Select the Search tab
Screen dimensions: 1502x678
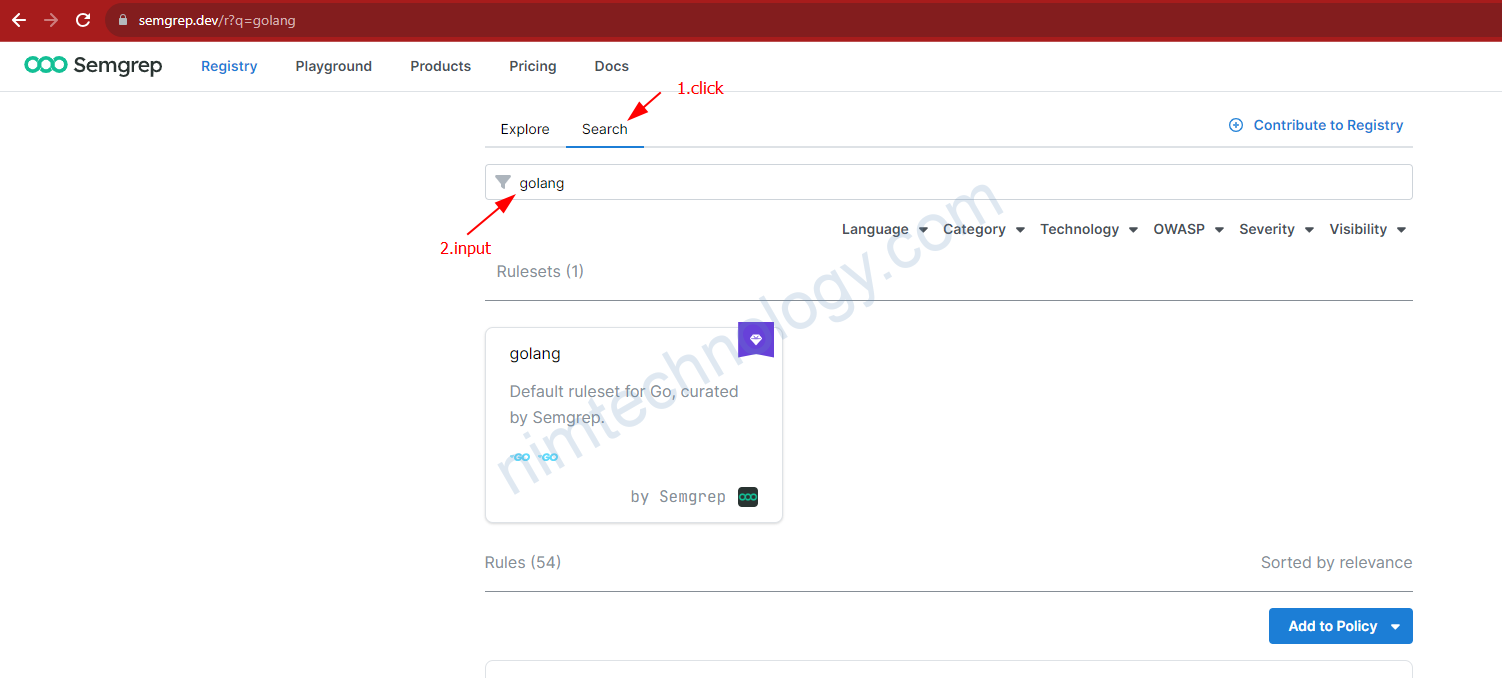[605, 129]
